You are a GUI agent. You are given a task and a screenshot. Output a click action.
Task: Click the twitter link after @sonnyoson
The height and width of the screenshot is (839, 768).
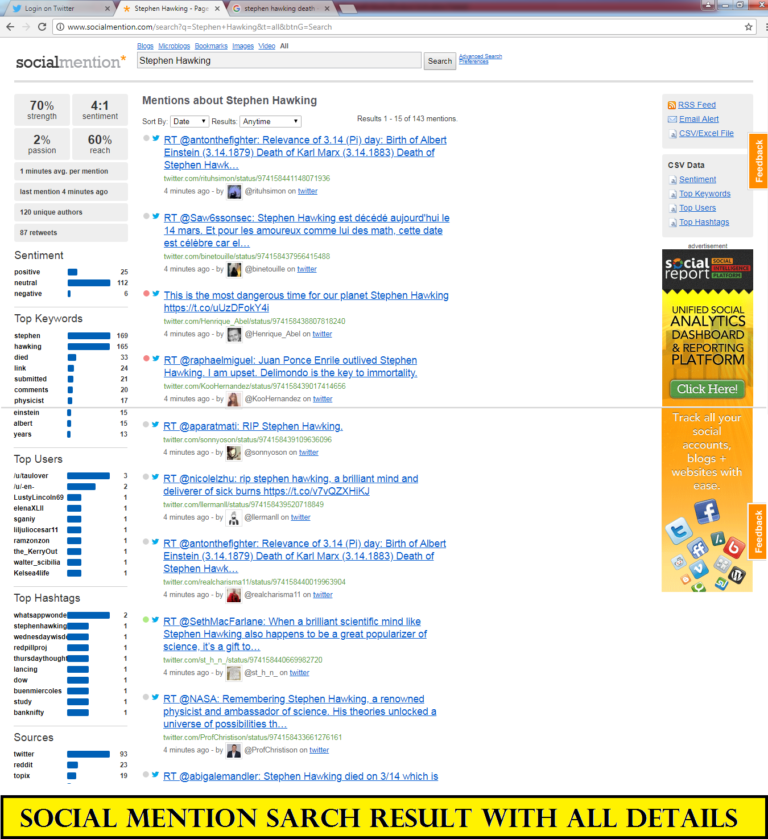pos(309,453)
